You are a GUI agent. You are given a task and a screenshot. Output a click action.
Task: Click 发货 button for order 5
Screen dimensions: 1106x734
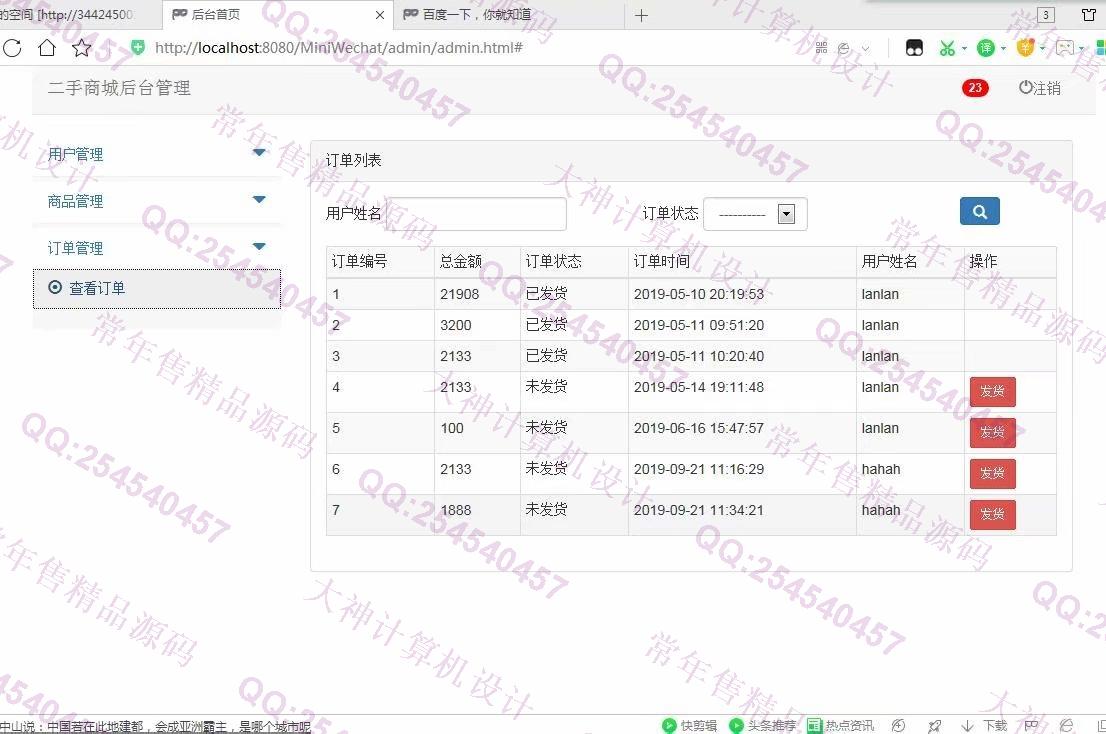[992, 432]
